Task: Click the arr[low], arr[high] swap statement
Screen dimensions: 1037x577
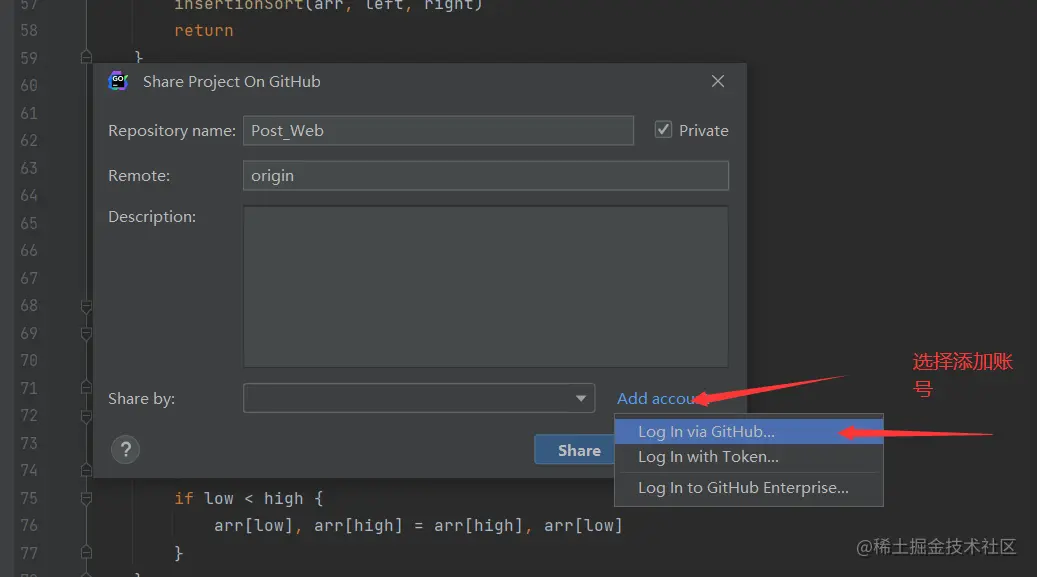Action: (418, 525)
